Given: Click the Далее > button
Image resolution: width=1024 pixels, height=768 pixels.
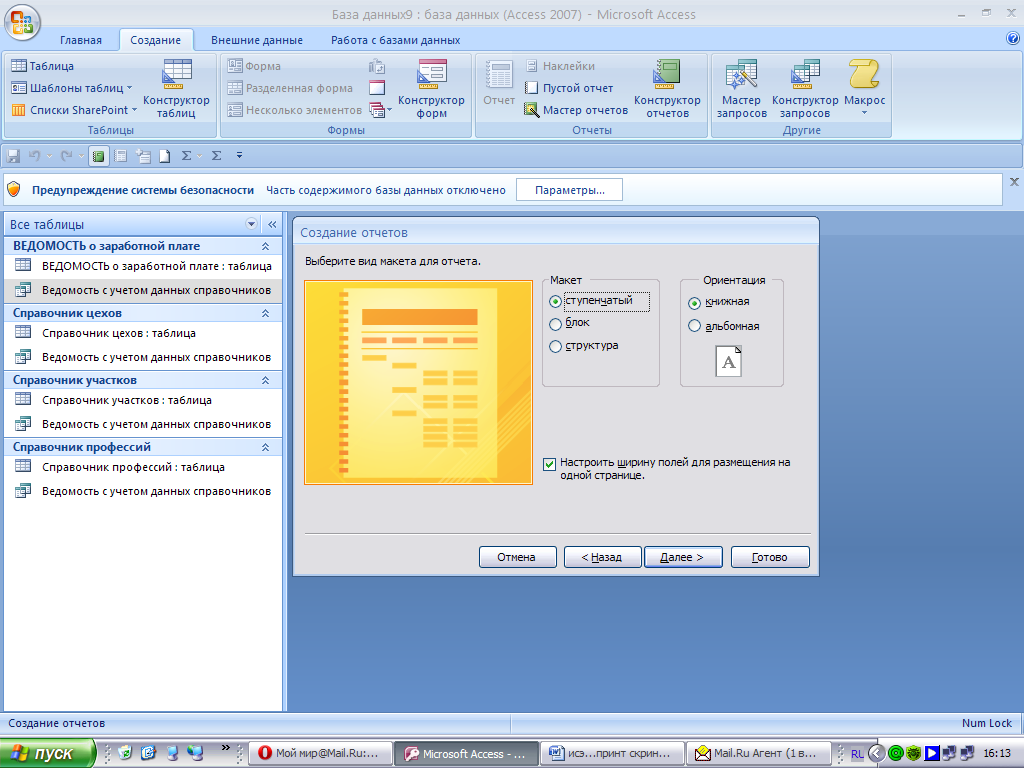Looking at the screenshot, I should [x=683, y=557].
